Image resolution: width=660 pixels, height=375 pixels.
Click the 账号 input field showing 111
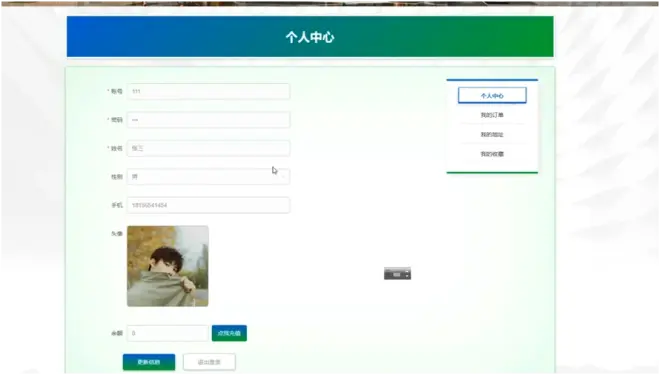(208, 91)
